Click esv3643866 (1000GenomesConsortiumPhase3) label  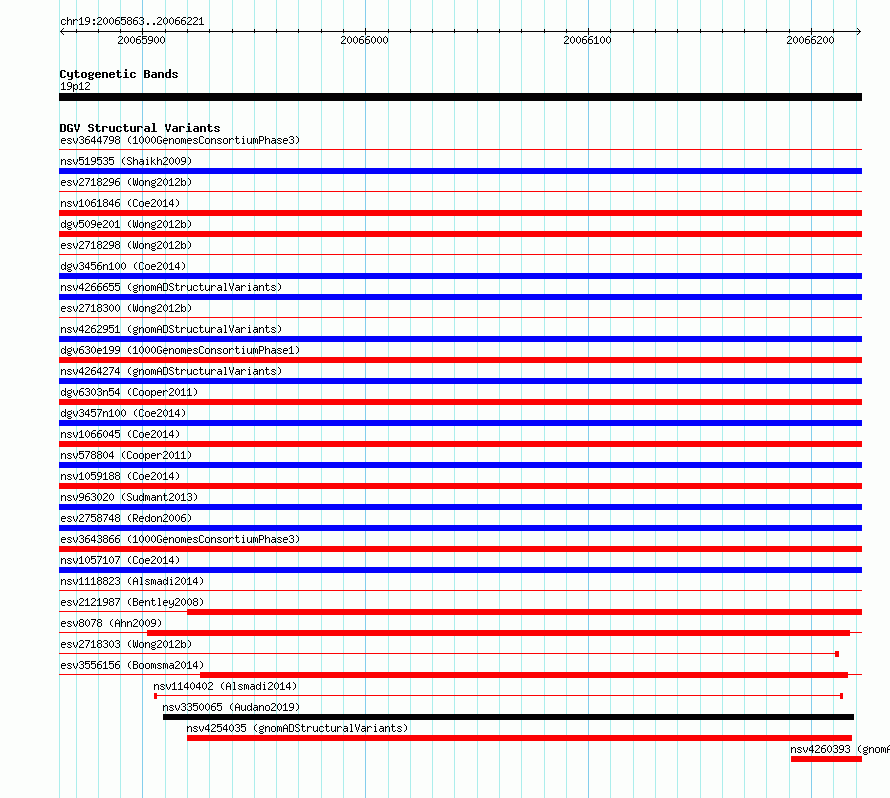point(180,539)
